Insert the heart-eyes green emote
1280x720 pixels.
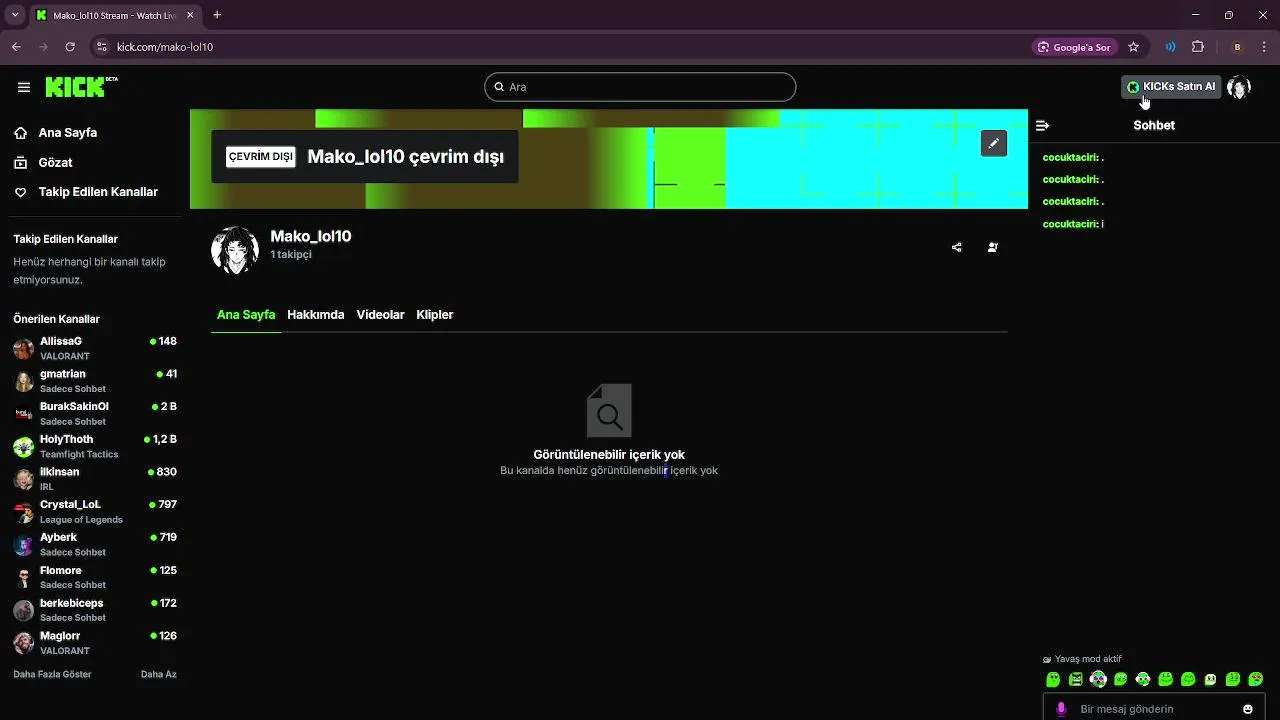(1255, 679)
